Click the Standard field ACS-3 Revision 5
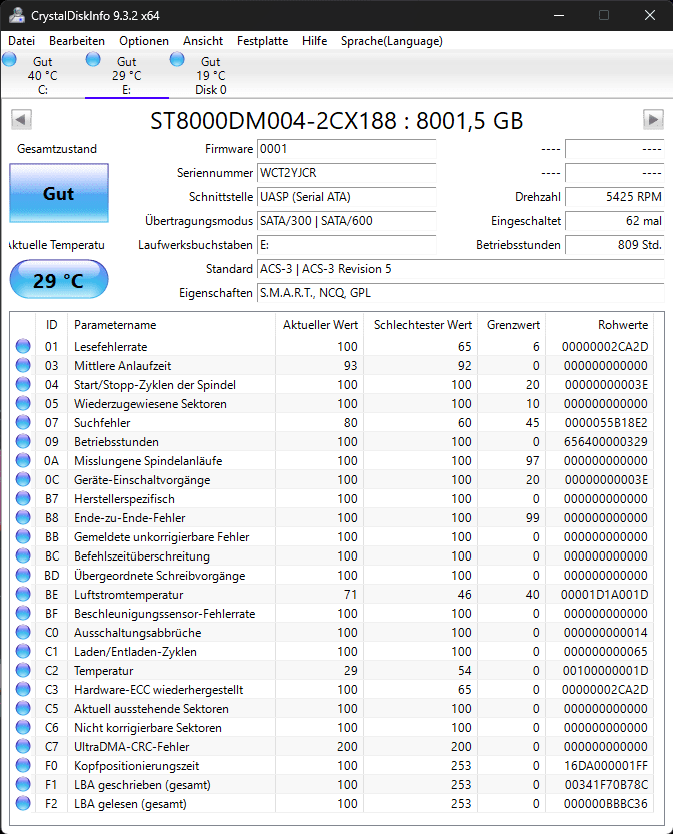This screenshot has width=673, height=834. pyautogui.click(x=461, y=269)
